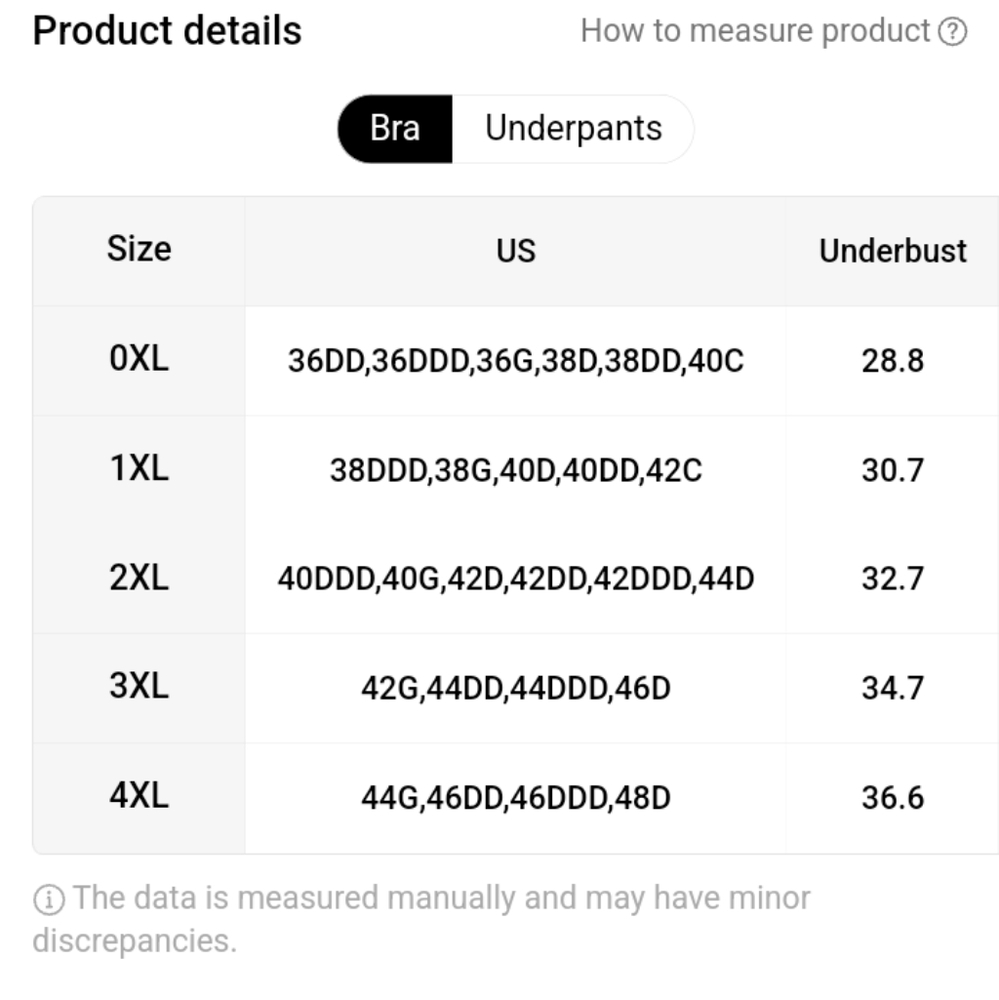This screenshot has height=1000, width=999.
Task: Open the How to measure product link
Action: [774, 31]
